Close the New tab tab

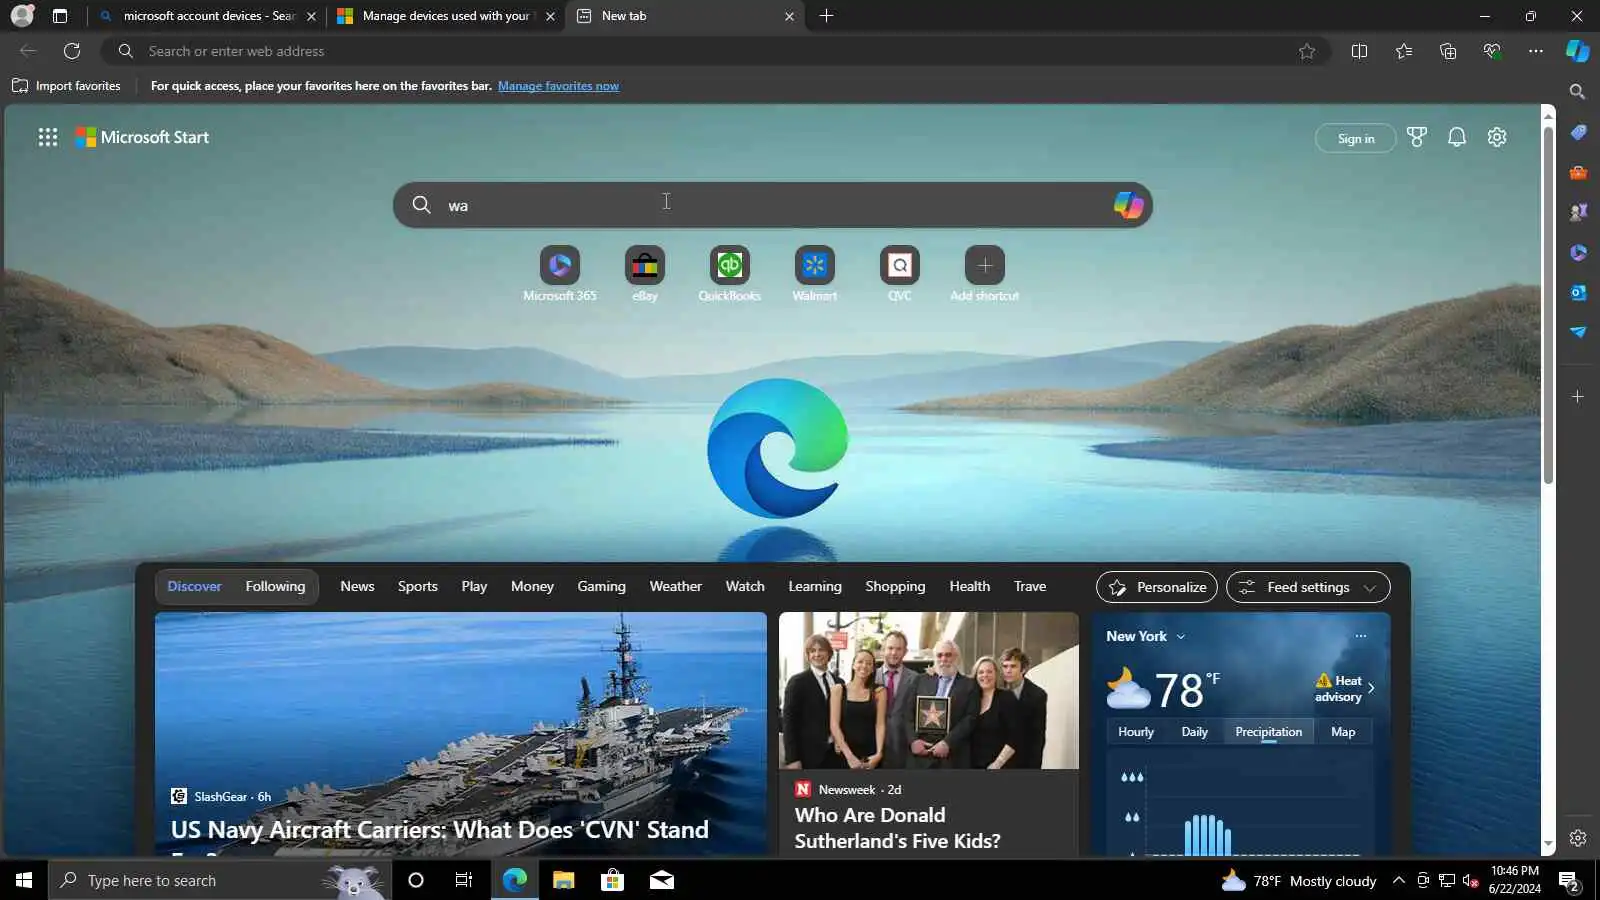click(789, 16)
